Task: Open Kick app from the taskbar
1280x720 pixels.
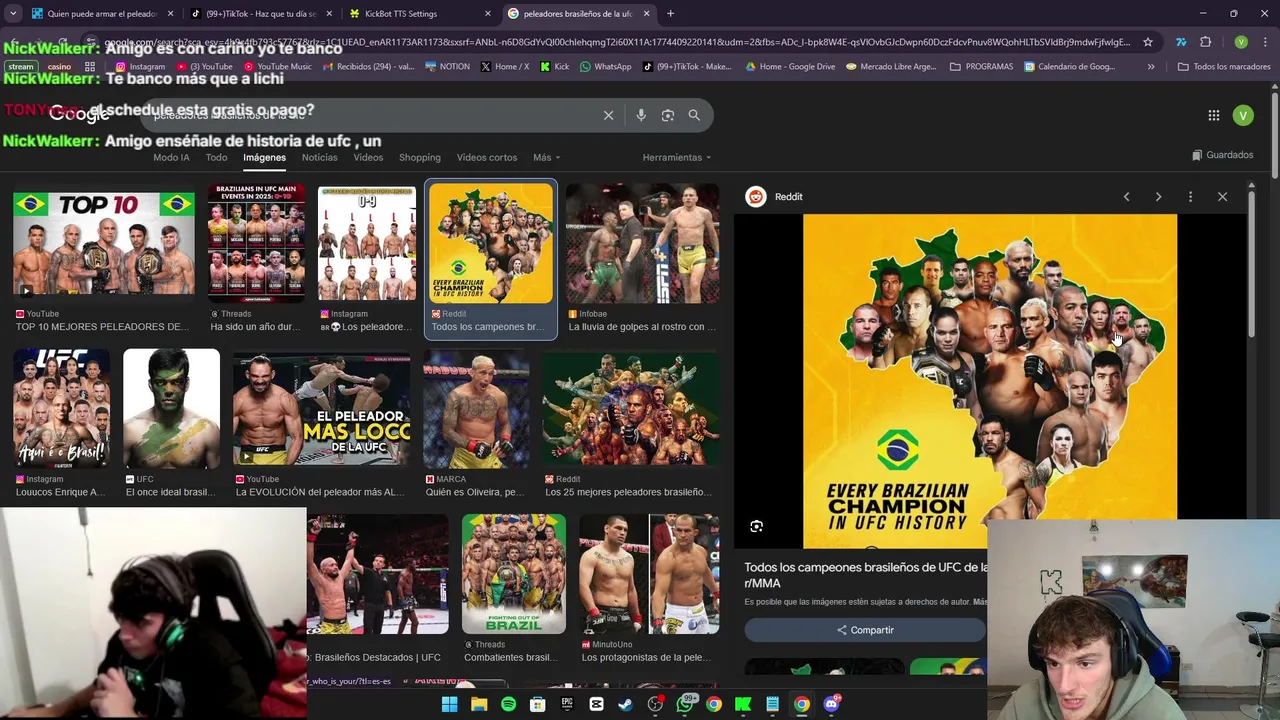Action: [x=743, y=704]
